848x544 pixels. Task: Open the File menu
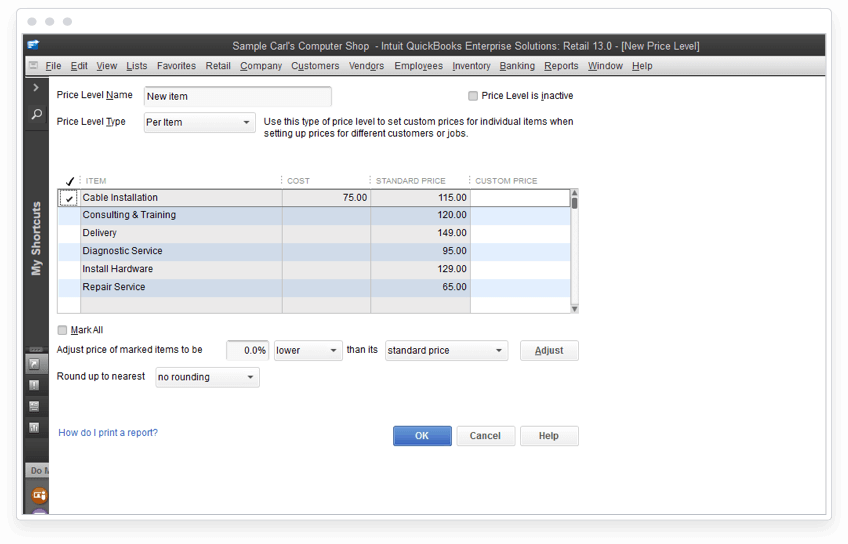[x=53, y=66]
